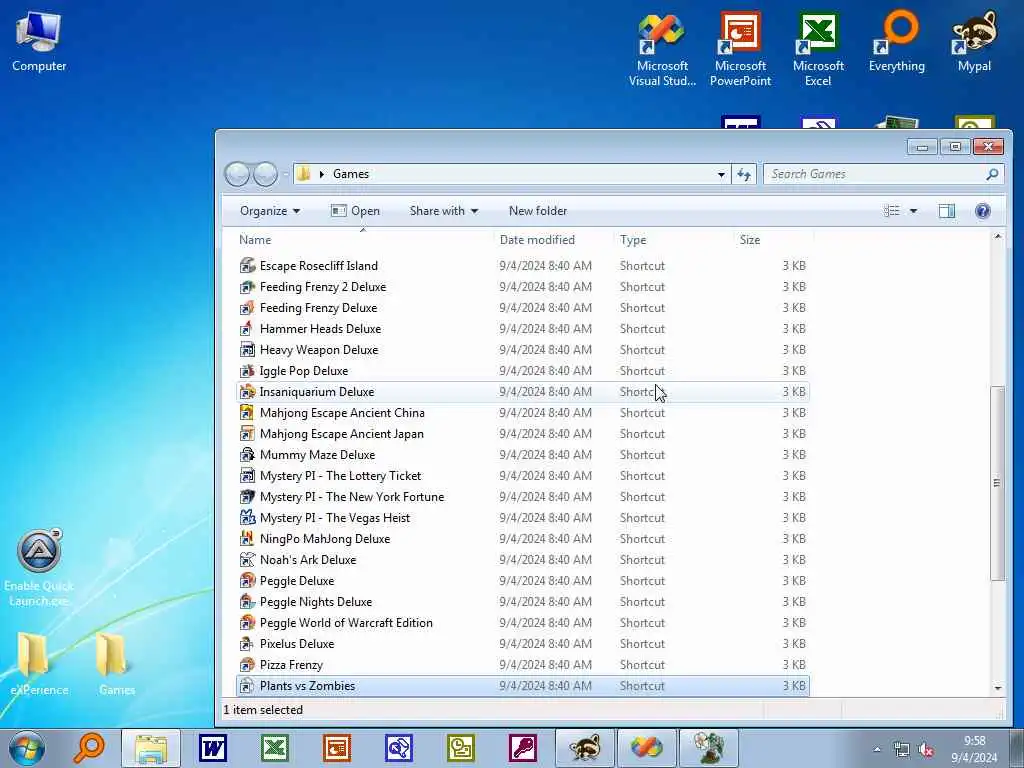Open the orange magnifier search taskbar icon
This screenshot has height=768, width=1024.
89,748
